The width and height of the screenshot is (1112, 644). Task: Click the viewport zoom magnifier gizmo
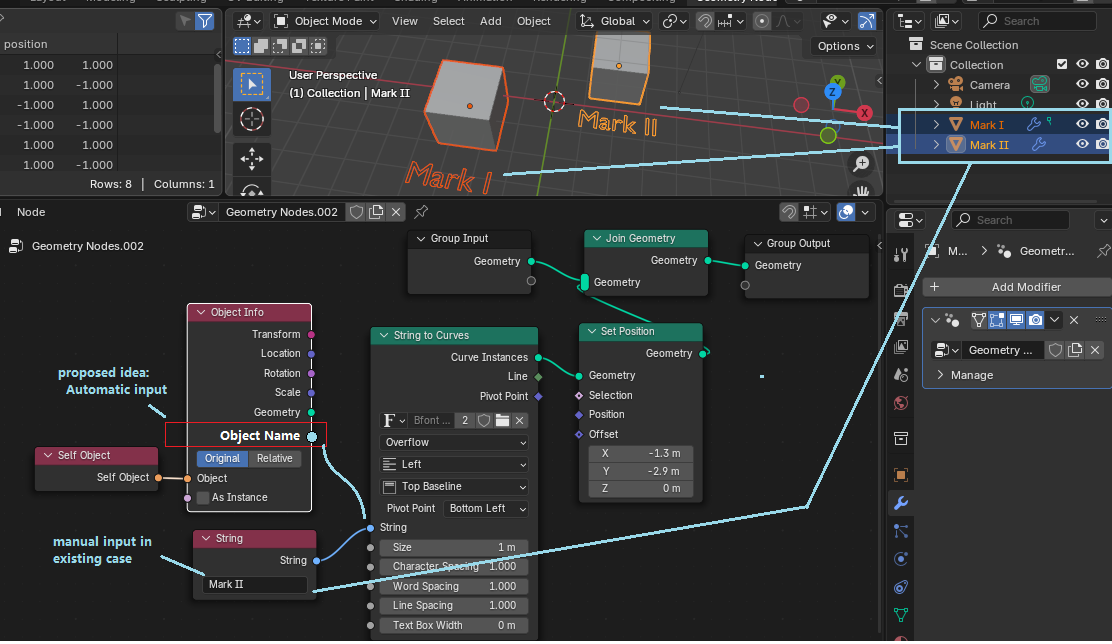click(861, 164)
